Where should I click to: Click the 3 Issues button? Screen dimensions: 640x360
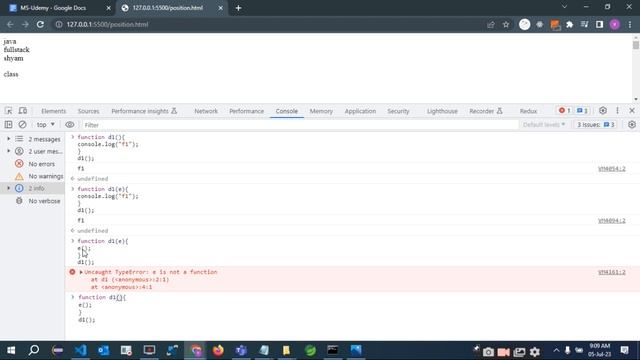point(596,124)
